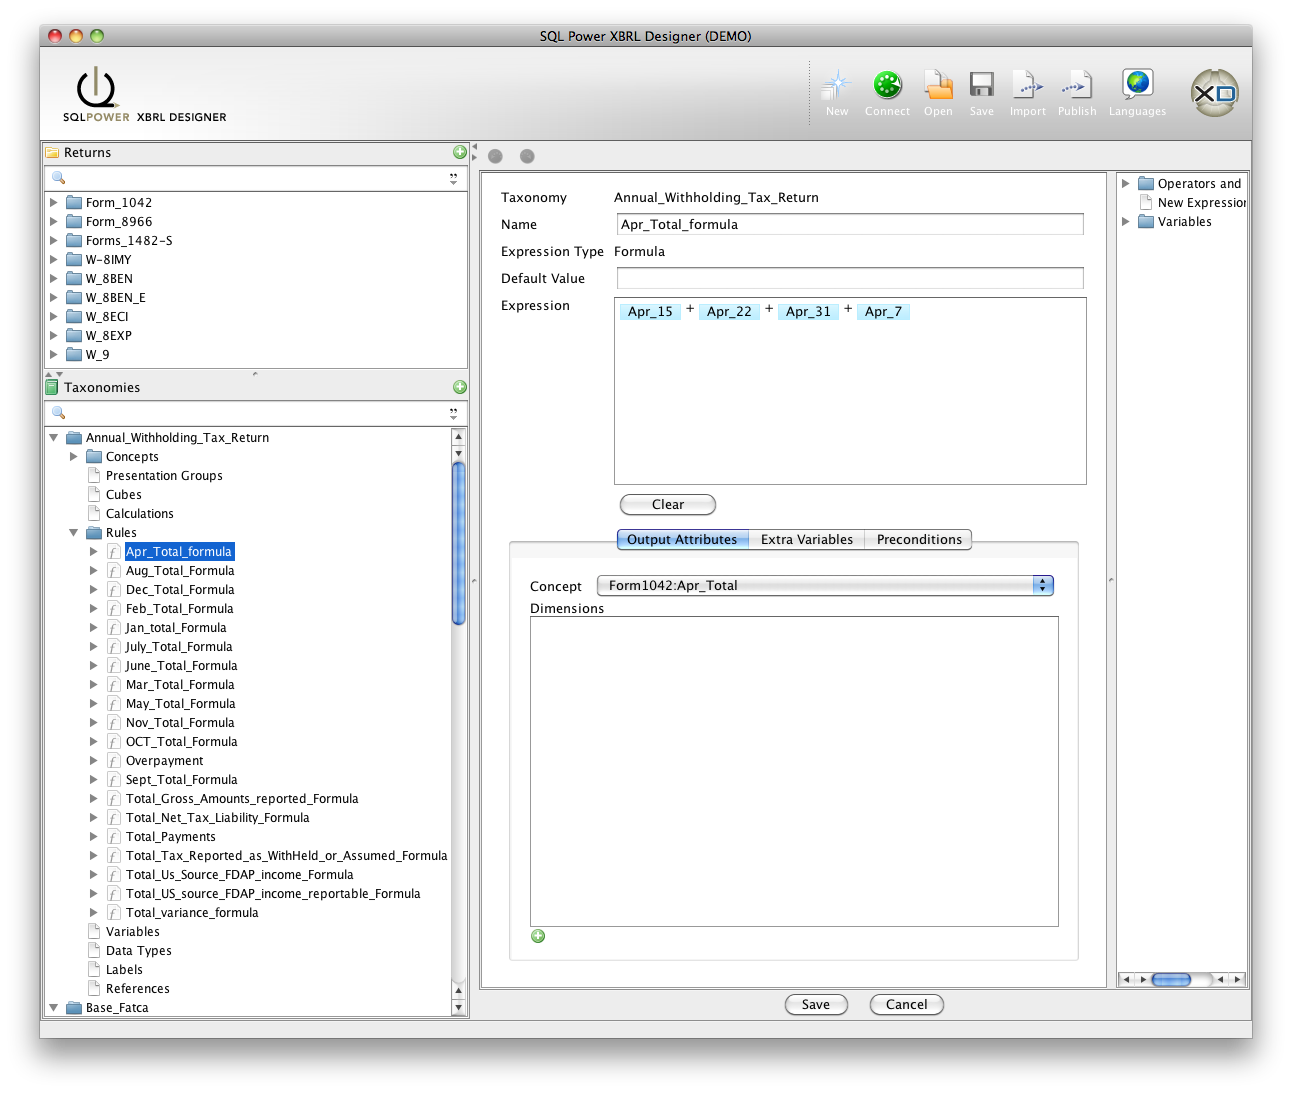Click the Connect toolbar icon
The width and height of the screenshot is (1292, 1093).
(x=887, y=86)
